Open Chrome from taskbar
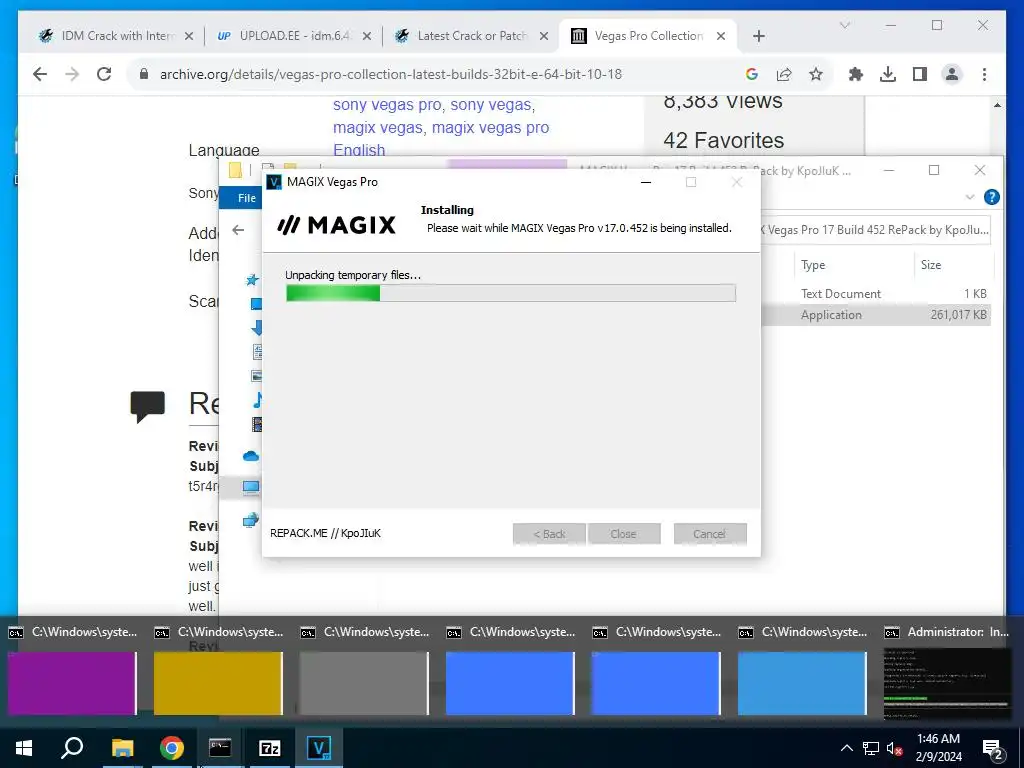Viewport: 1024px width, 768px height. pos(172,748)
